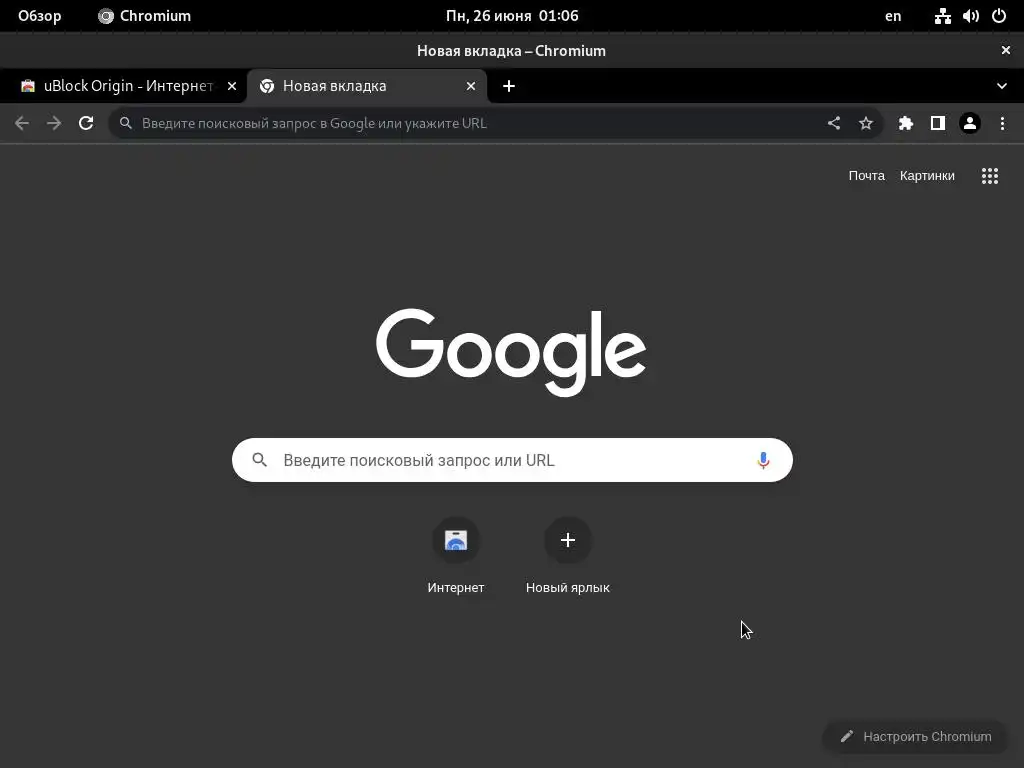This screenshot has height=768, width=1024.
Task: Click Настроить Chromium button
Action: 915,736
